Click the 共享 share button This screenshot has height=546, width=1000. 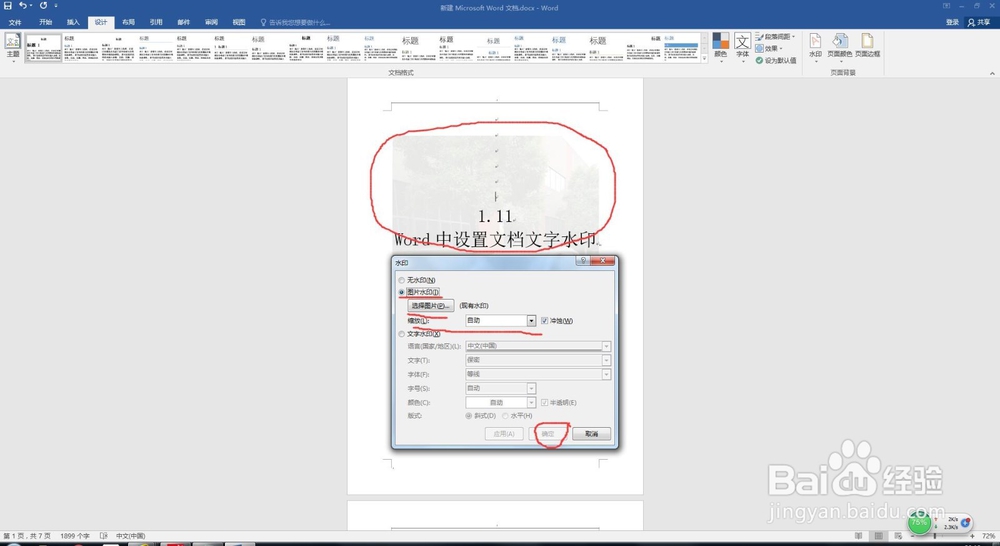coord(979,22)
